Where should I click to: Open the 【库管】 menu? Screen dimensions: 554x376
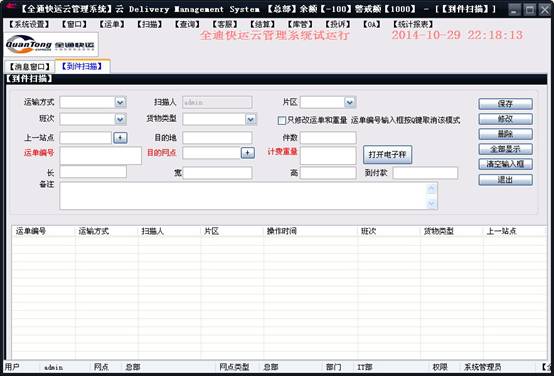coord(300,24)
